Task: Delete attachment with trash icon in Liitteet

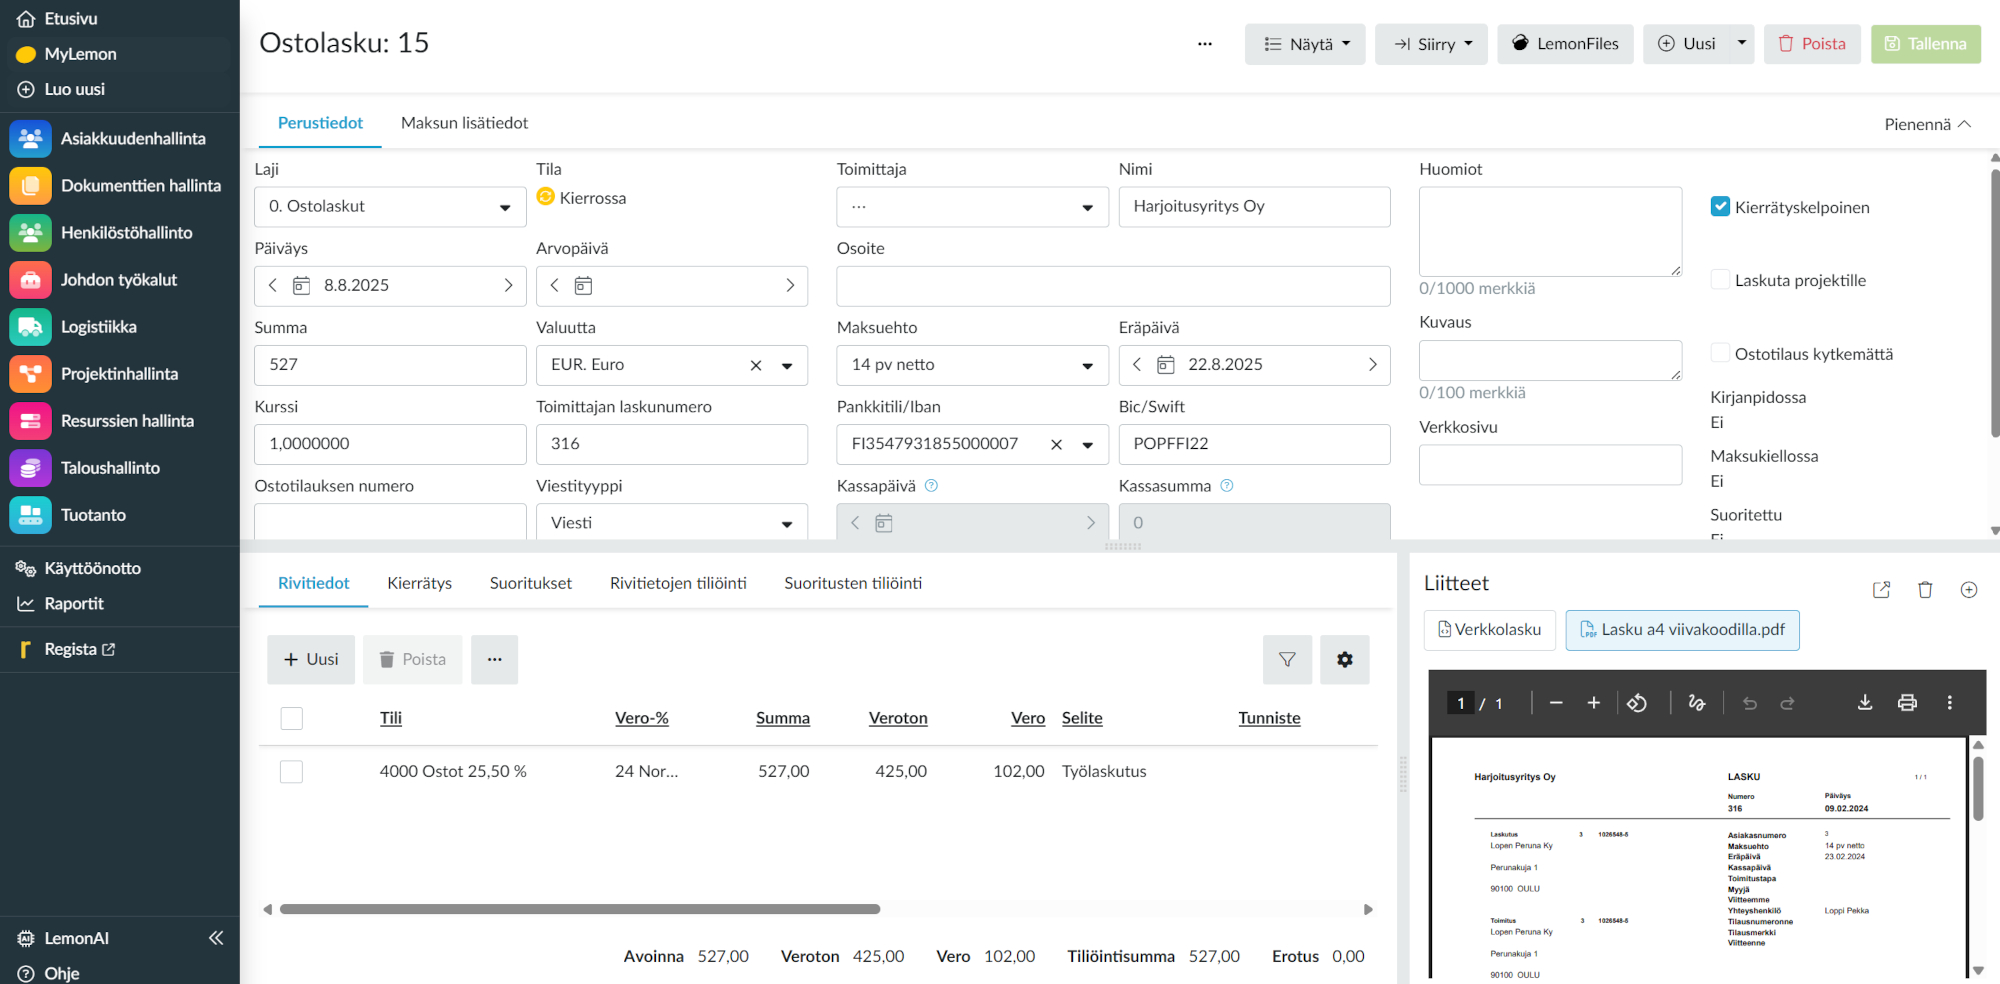Action: pyautogui.click(x=1925, y=590)
